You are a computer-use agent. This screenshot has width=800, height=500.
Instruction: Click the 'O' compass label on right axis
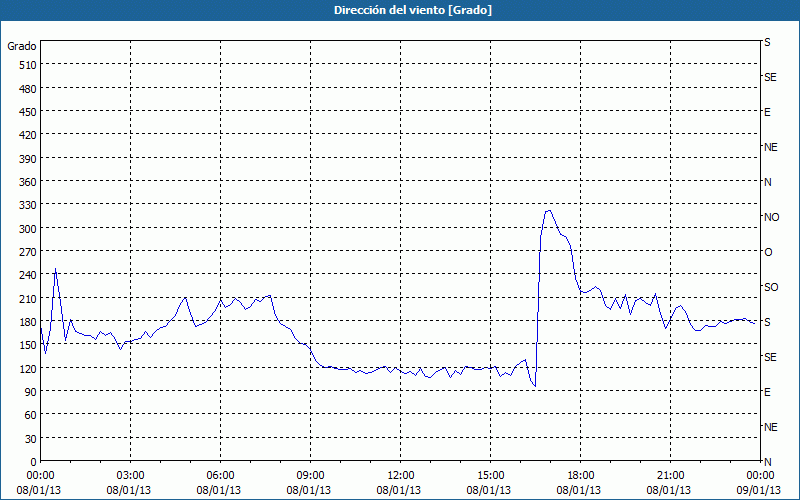point(768,252)
